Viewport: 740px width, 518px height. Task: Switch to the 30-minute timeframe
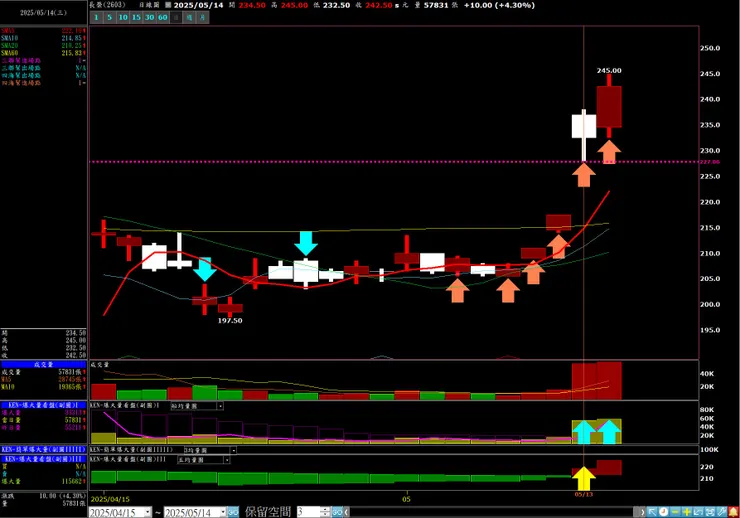[x=149, y=17]
